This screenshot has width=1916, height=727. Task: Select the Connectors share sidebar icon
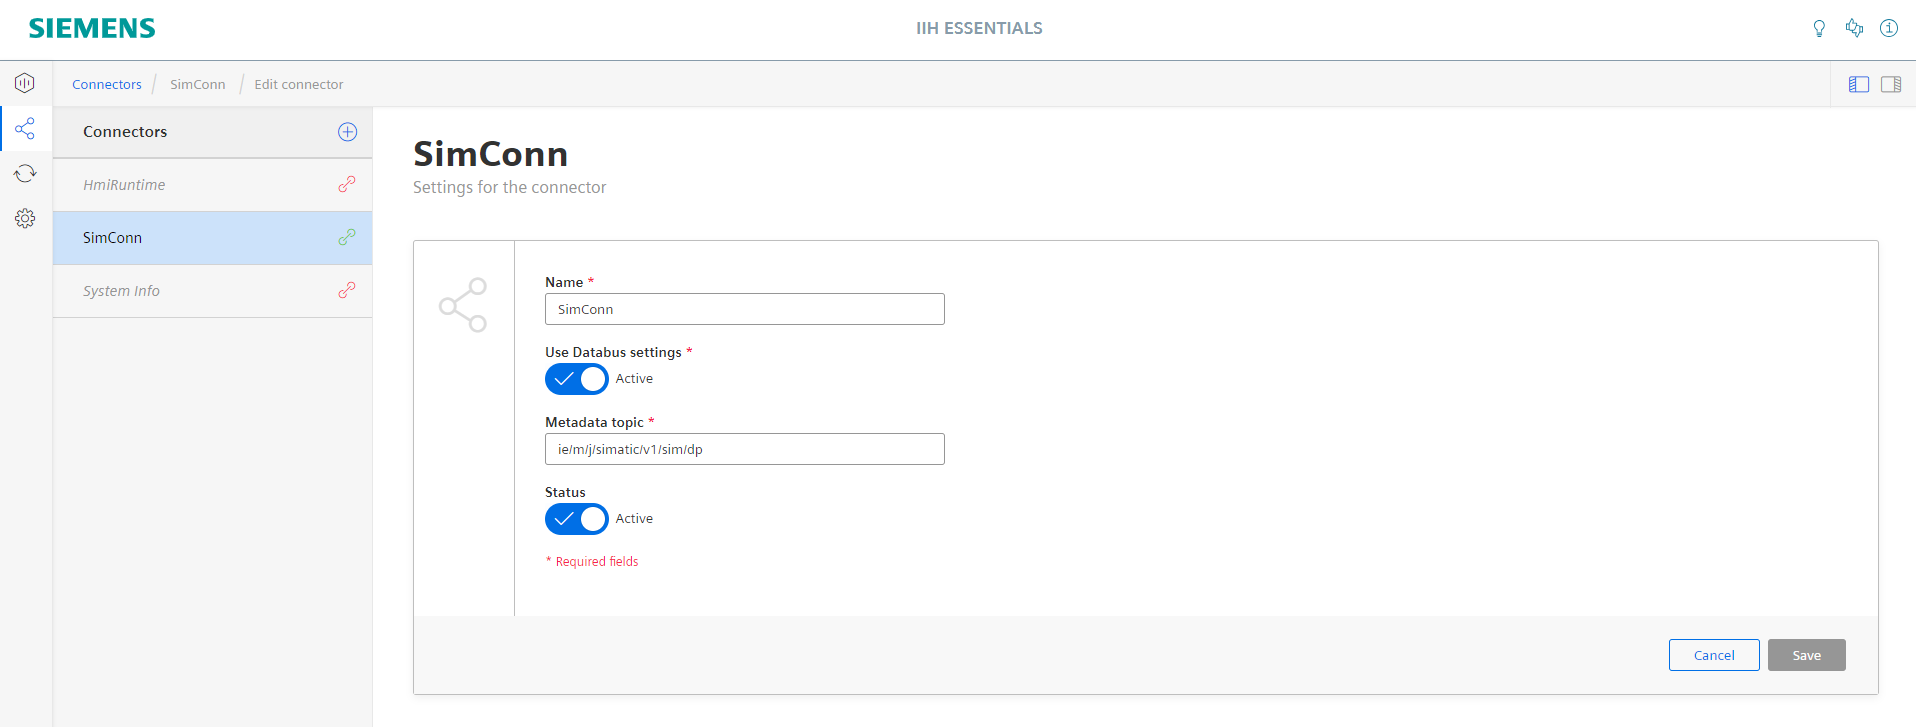[x=25, y=128]
